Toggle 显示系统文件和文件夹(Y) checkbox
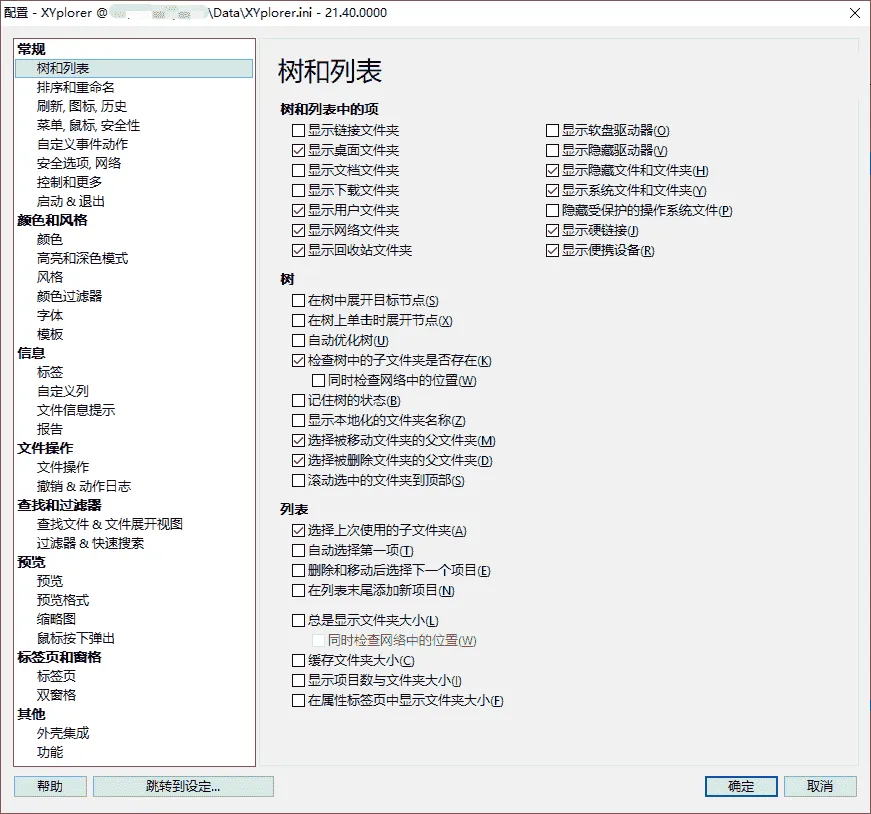Viewport: 871px width, 814px height. 552,191
